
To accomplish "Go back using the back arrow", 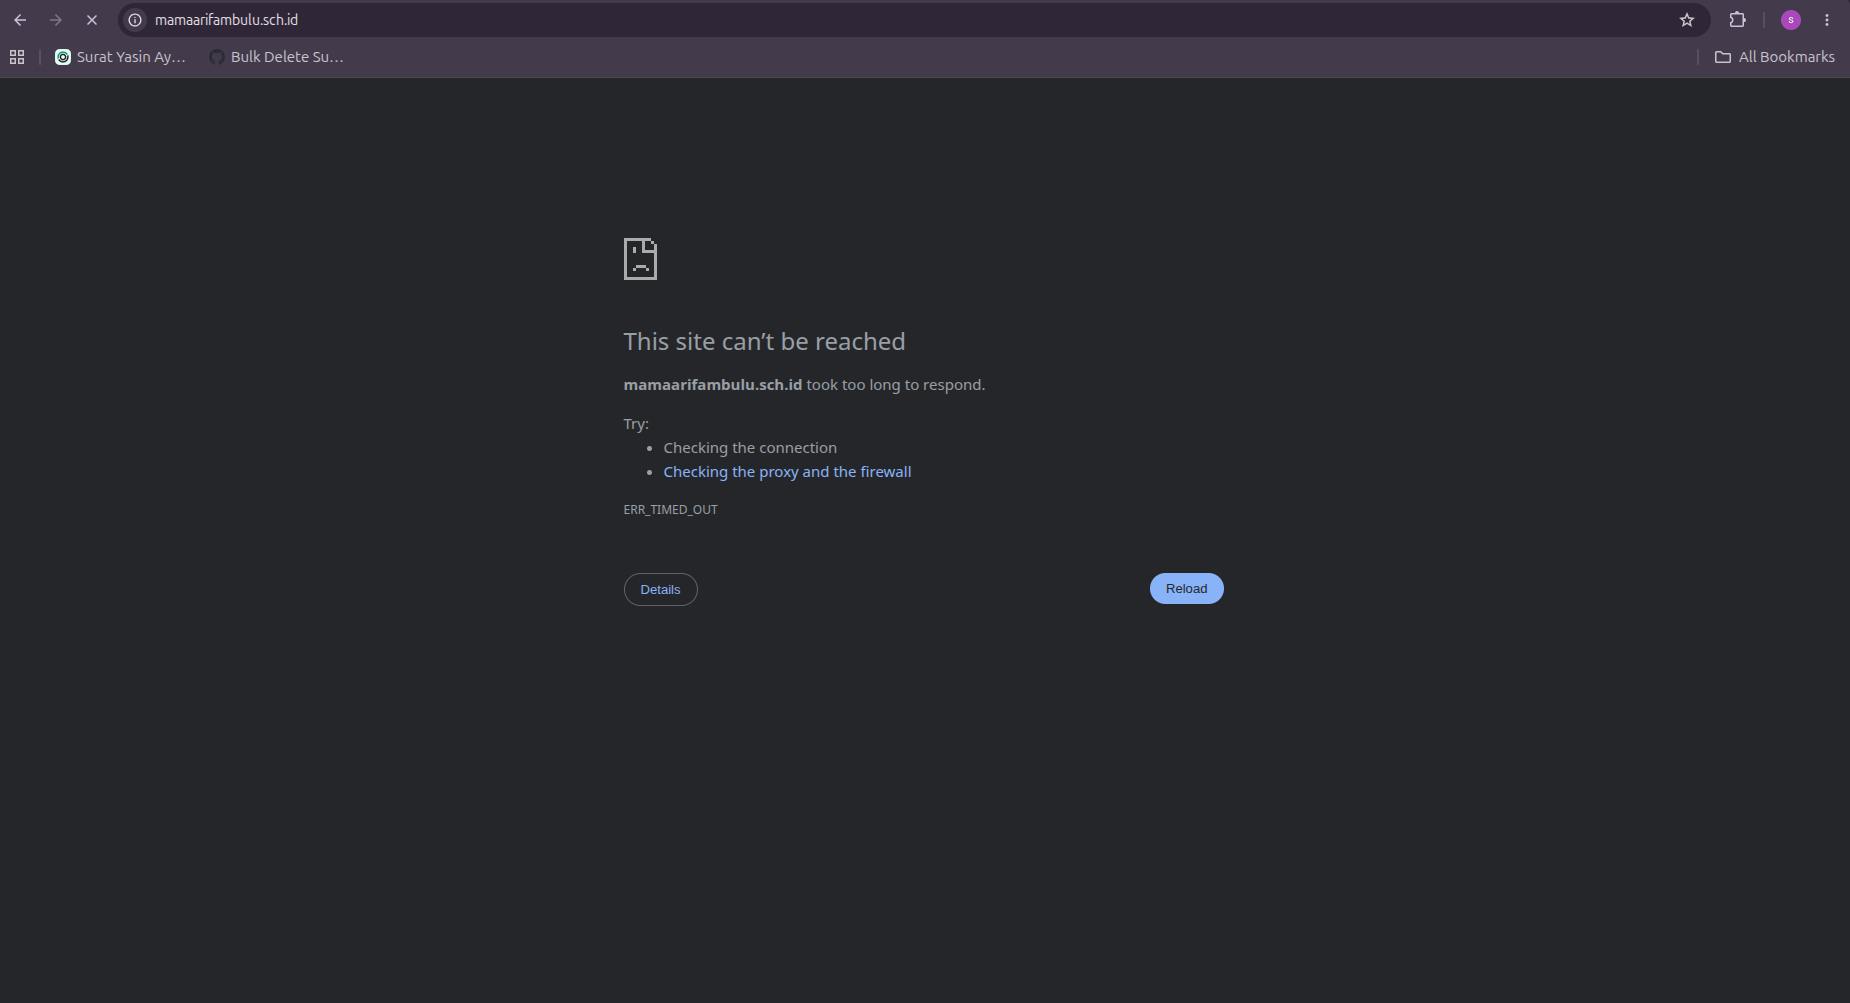I will (x=20, y=20).
